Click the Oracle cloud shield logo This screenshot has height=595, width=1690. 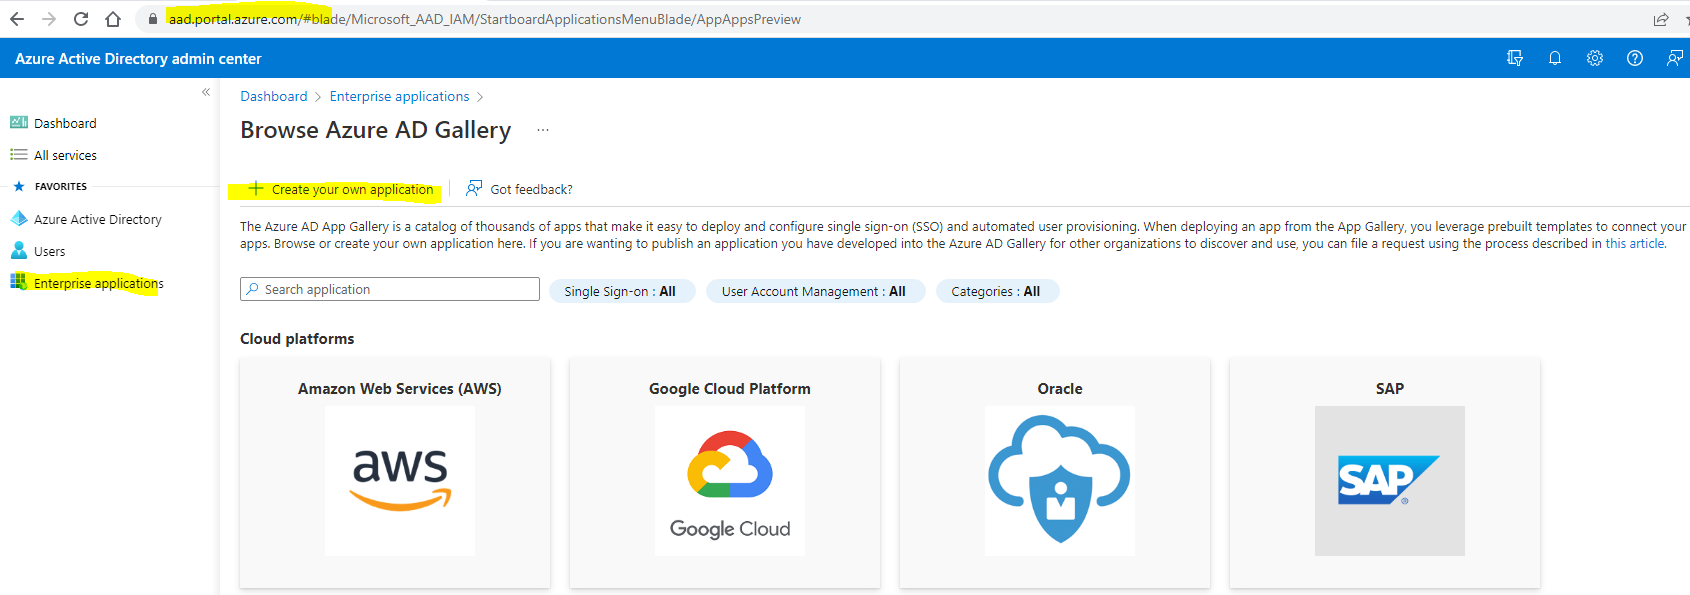tap(1060, 481)
